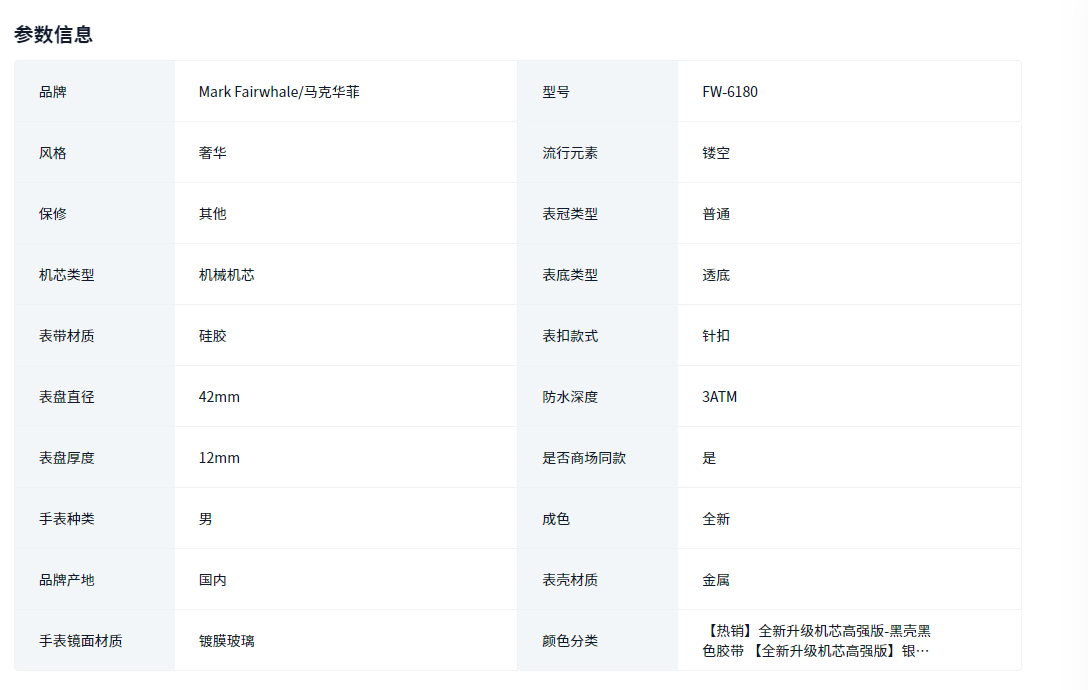Viewport: 1088px width, 690px height.
Task: Click the mirror material value 镀膜玻璃
Action: point(226,641)
